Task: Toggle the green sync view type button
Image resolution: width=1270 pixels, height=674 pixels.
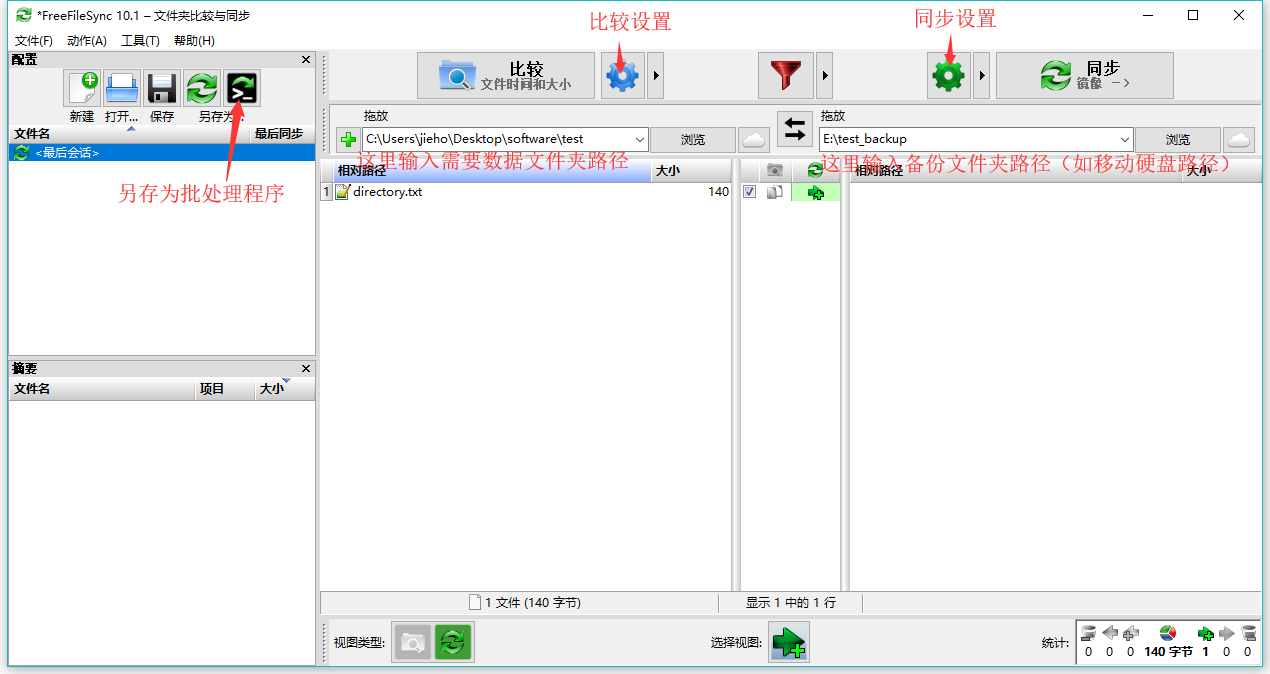Action: (x=453, y=641)
